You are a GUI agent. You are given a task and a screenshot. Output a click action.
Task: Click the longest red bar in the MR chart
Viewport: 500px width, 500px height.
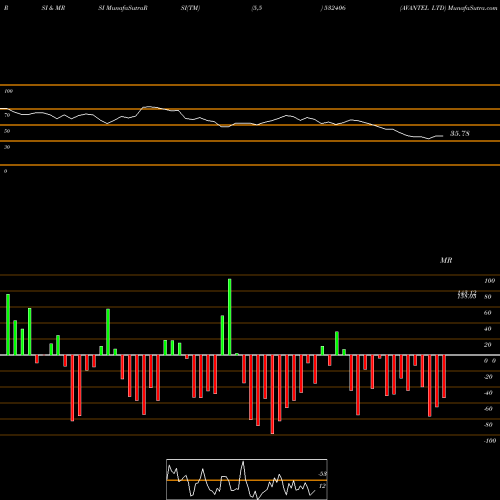click(272, 394)
